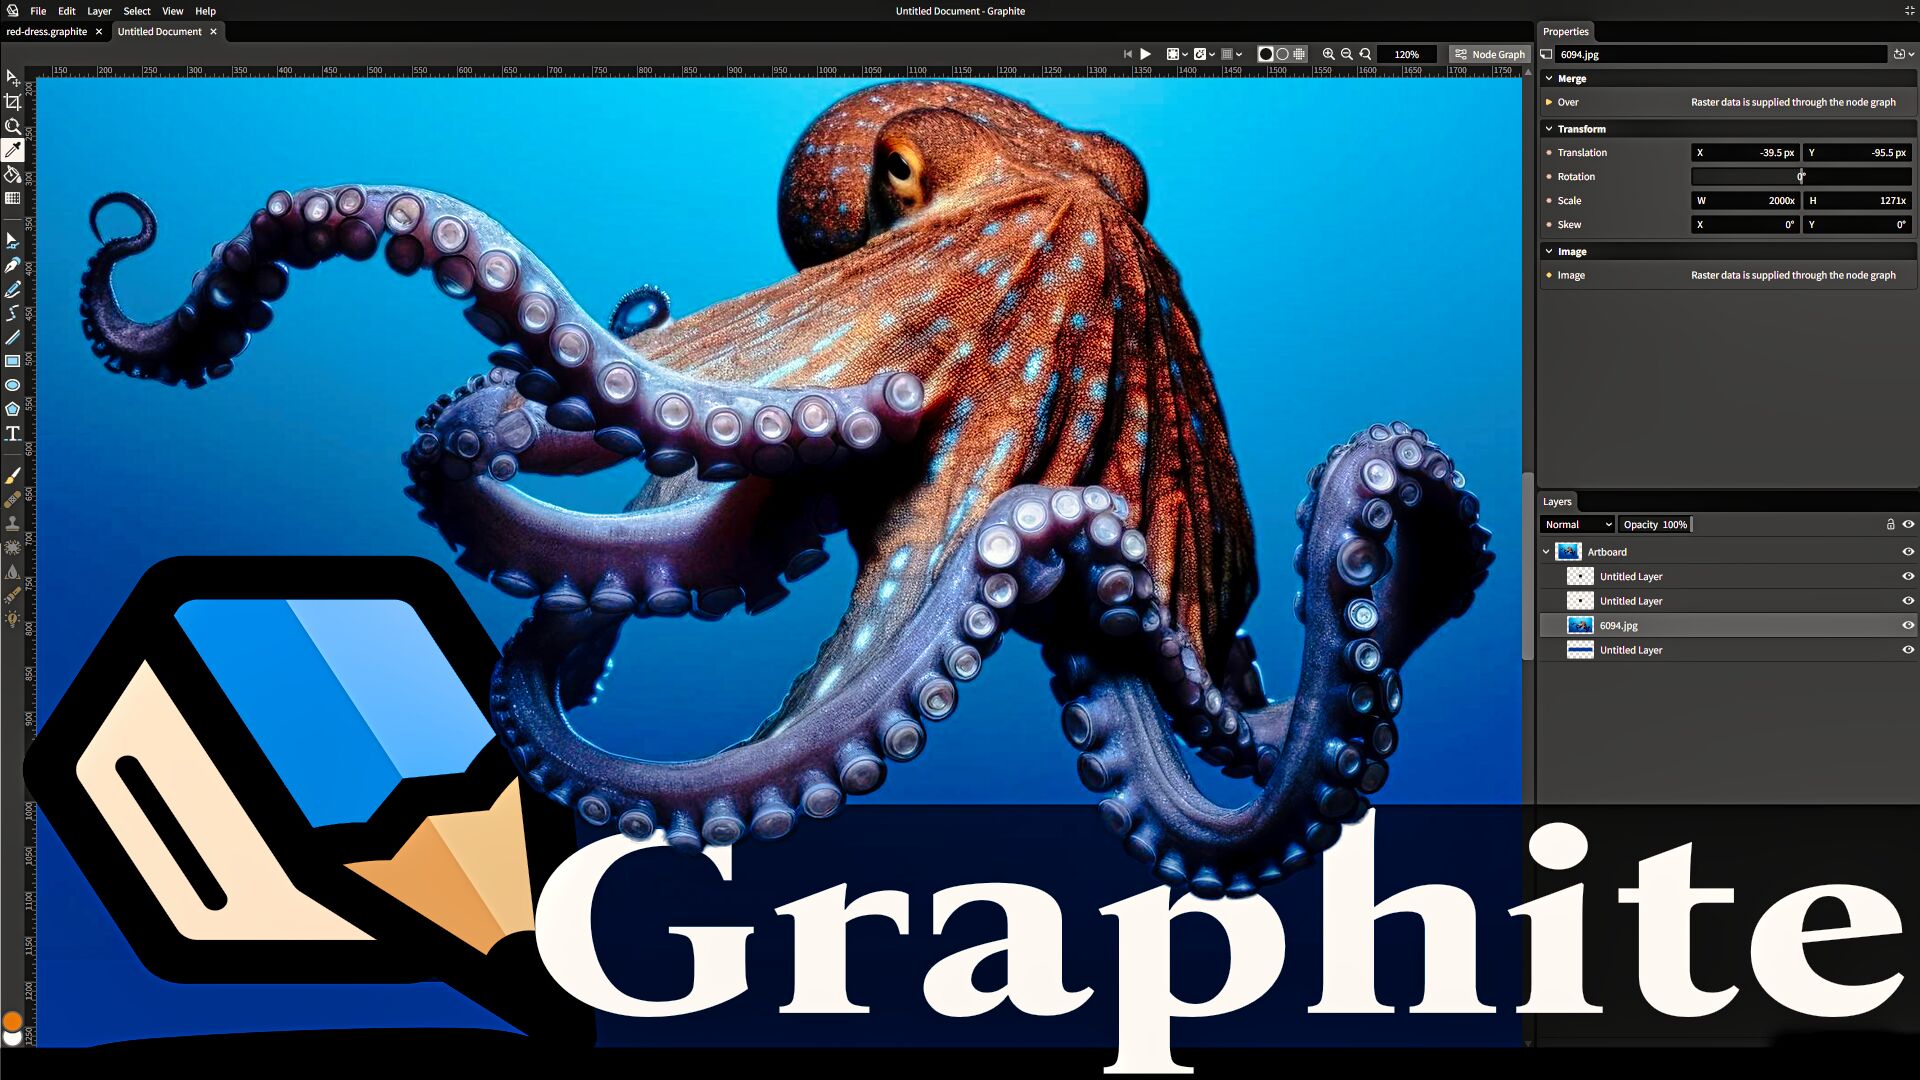Viewport: 1920px width, 1080px height.
Task: Select the Brush tool
Action: [14, 475]
